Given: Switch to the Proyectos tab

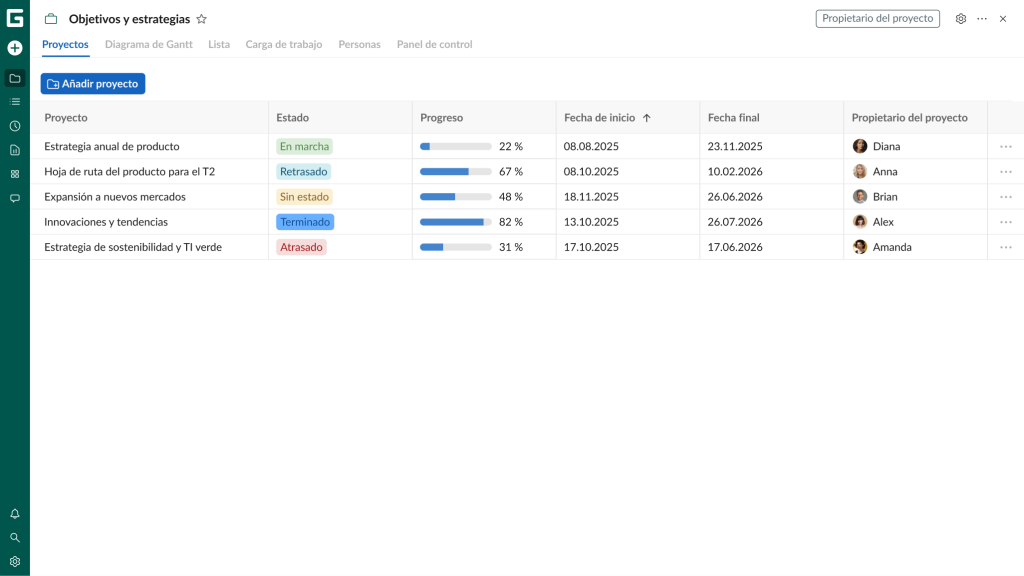Looking at the screenshot, I should coord(65,44).
